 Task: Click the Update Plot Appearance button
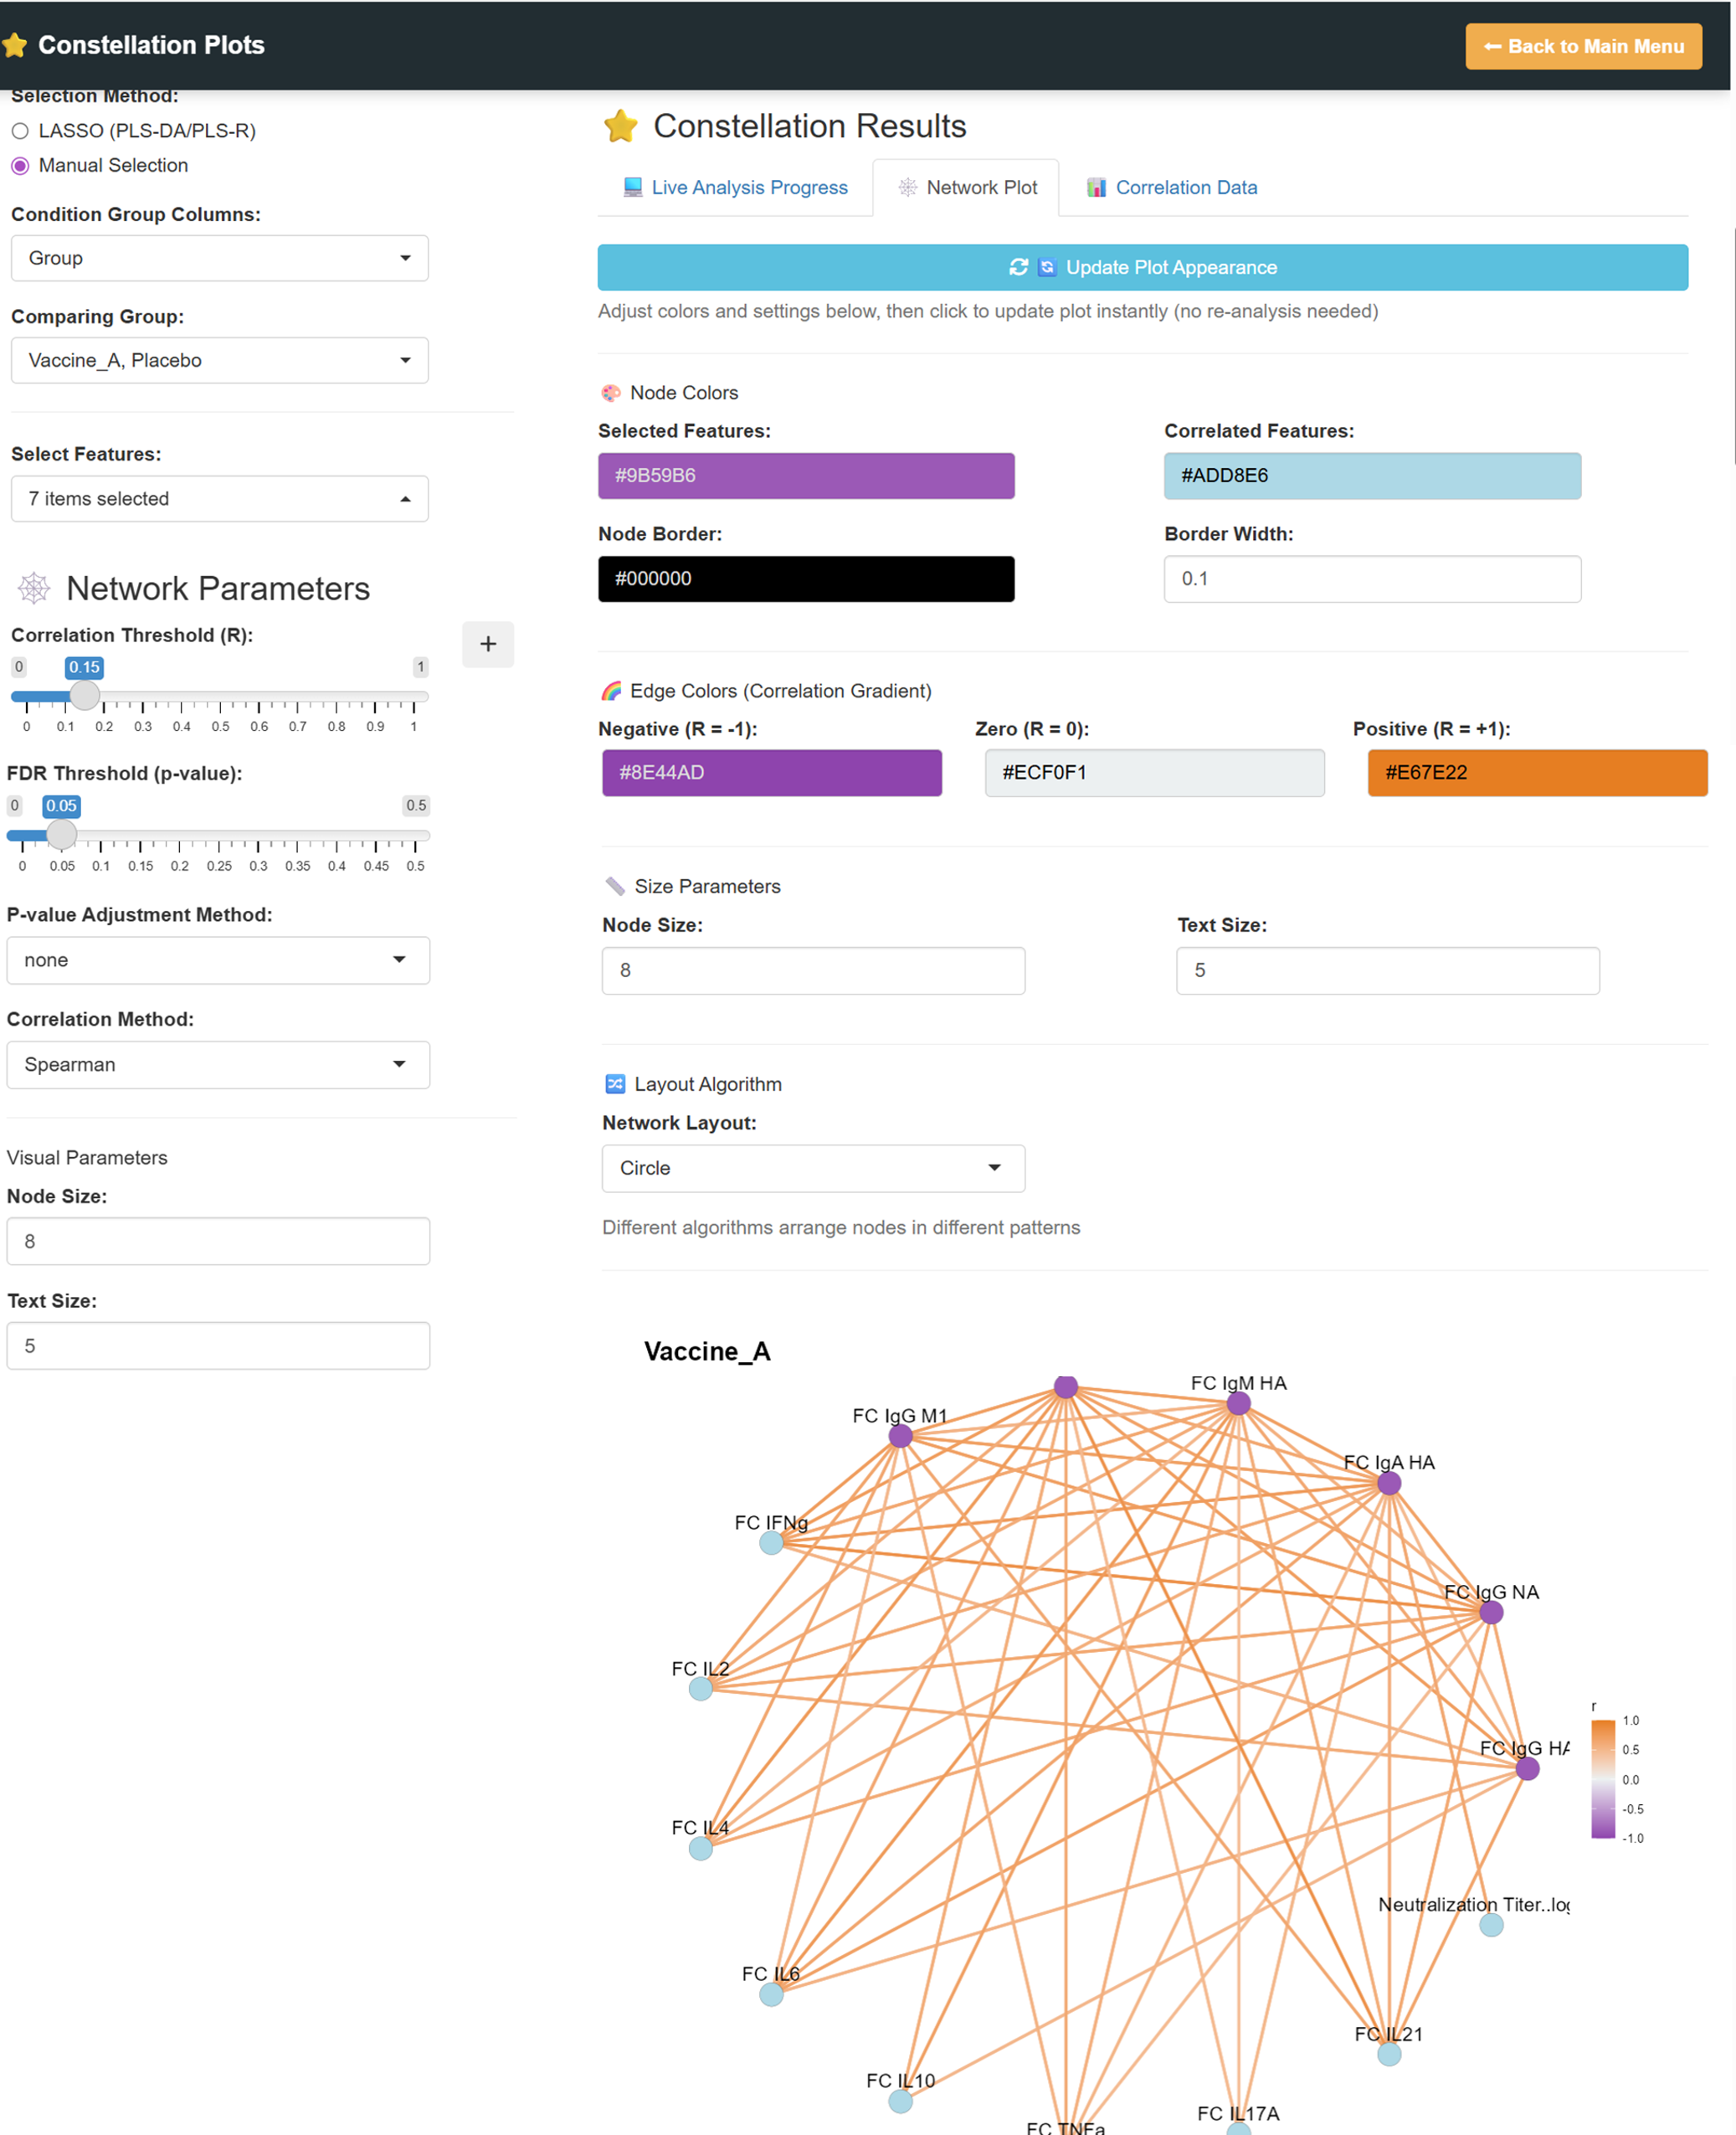click(x=1143, y=268)
